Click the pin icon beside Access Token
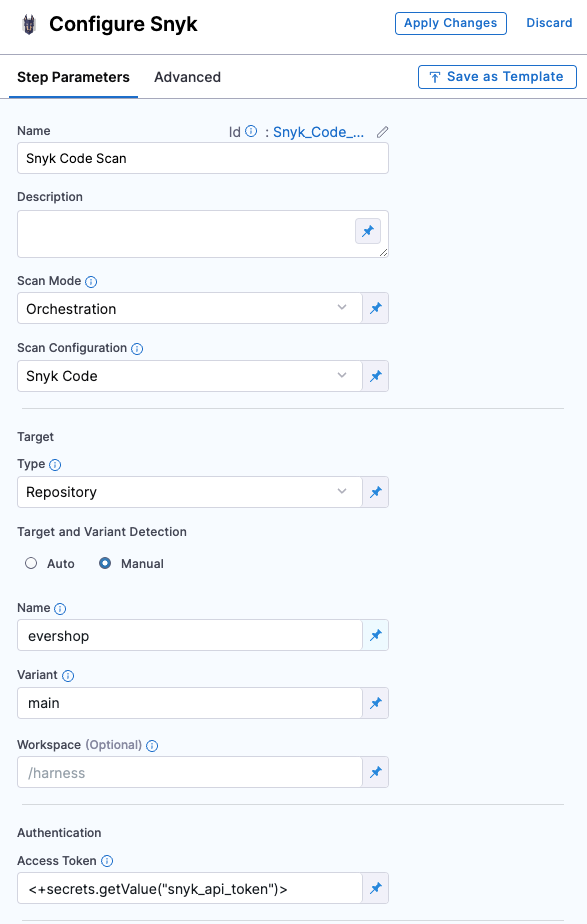This screenshot has height=924, width=587. [375, 888]
